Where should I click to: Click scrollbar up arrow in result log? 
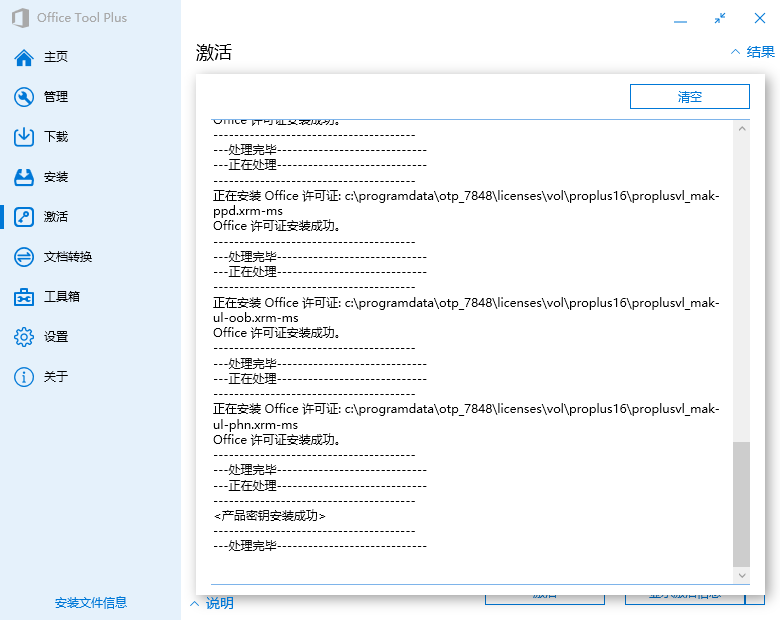click(x=742, y=128)
